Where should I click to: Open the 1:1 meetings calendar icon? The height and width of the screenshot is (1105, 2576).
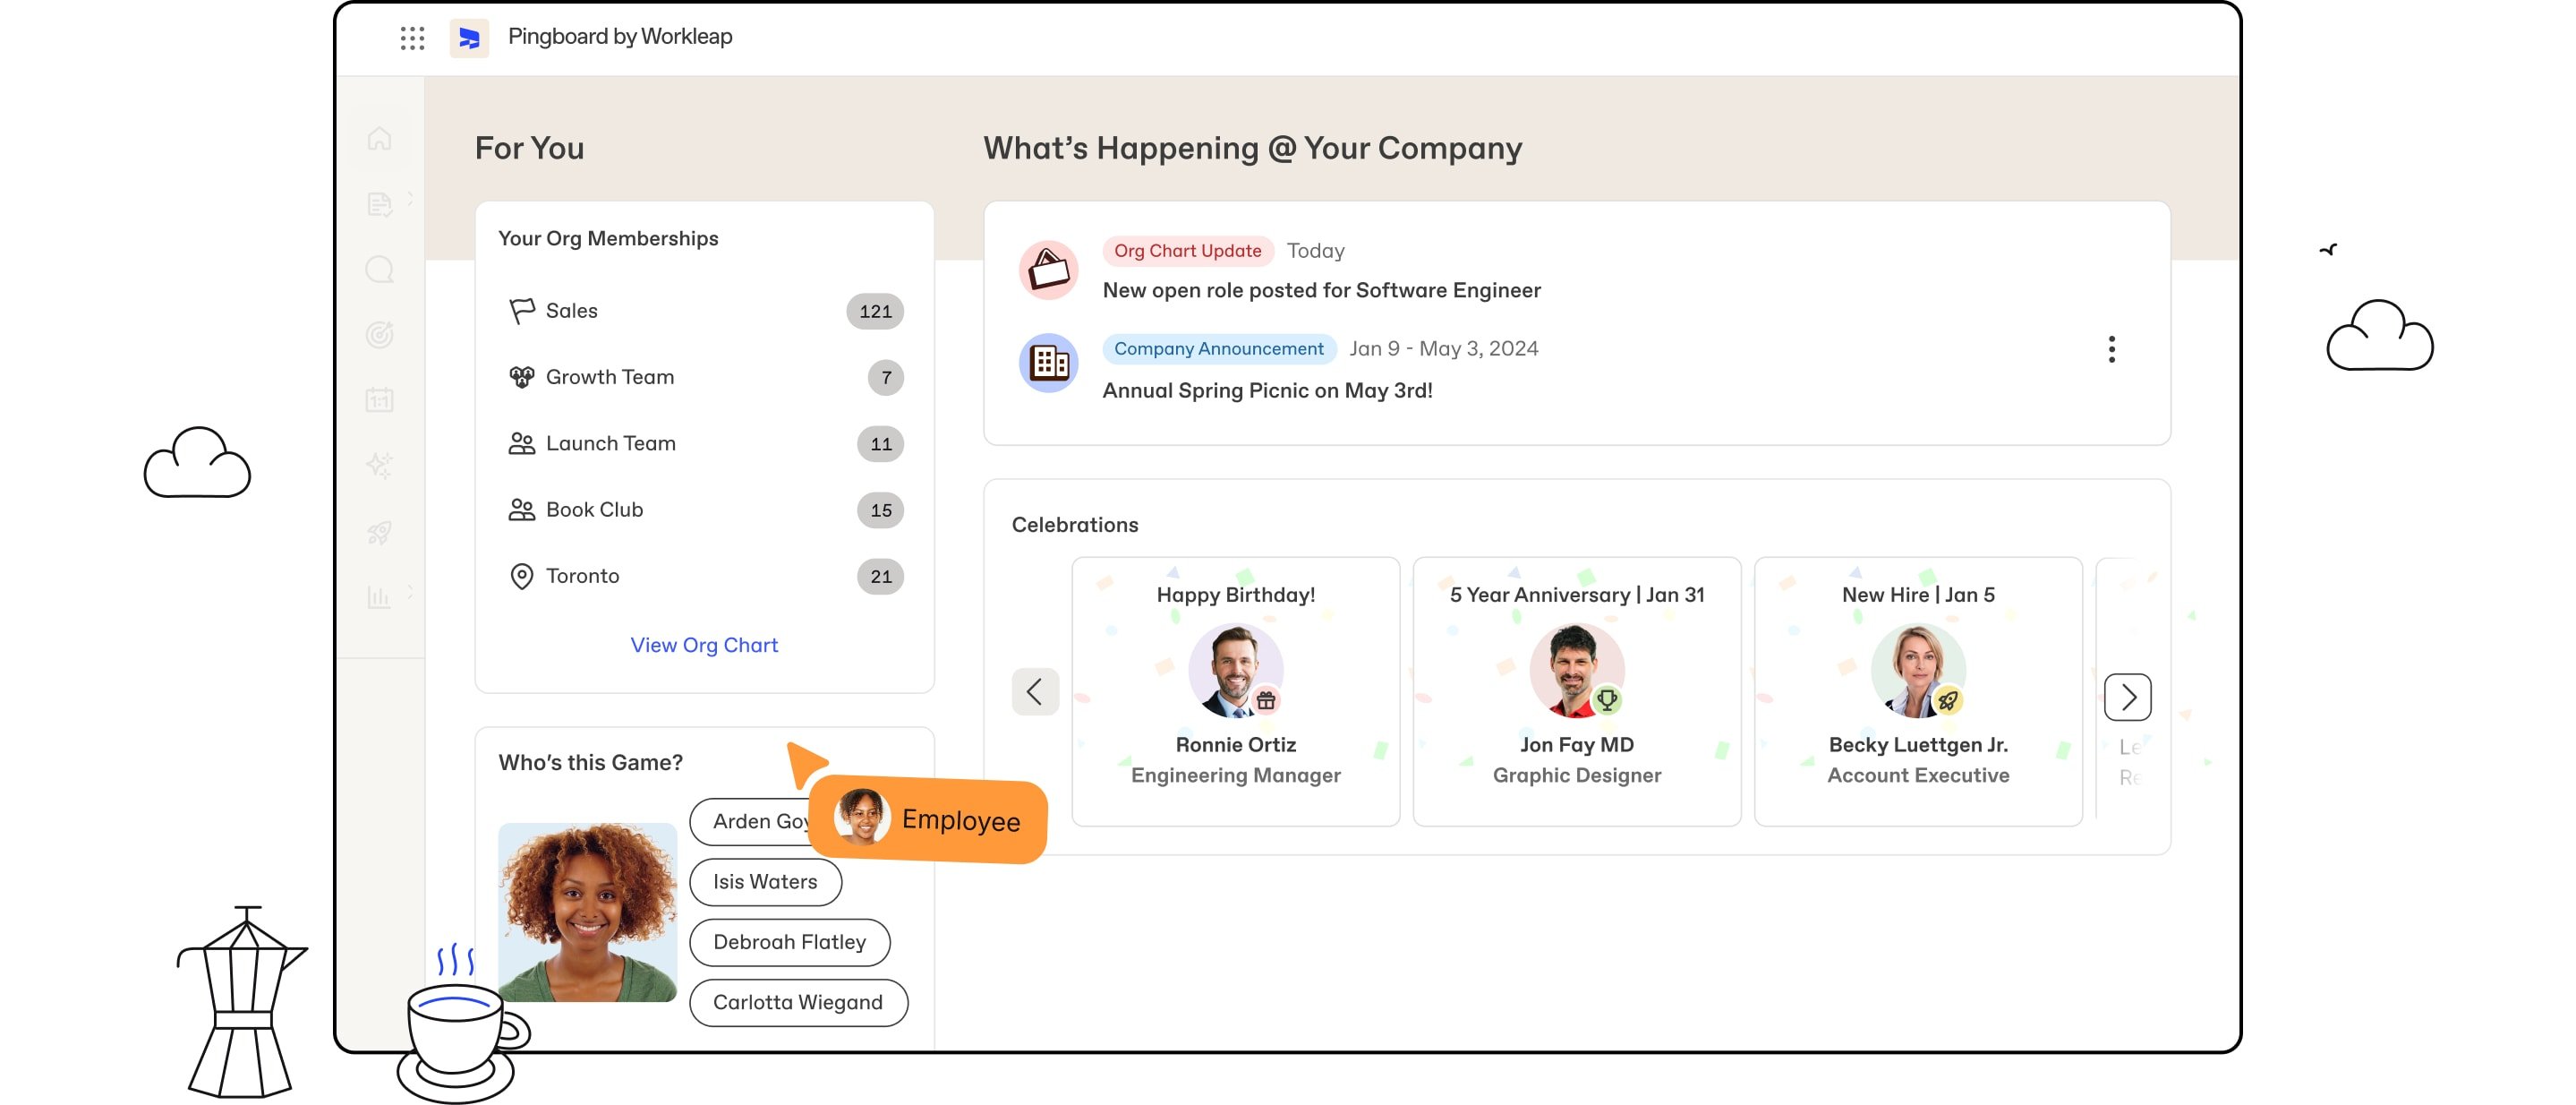[379, 400]
